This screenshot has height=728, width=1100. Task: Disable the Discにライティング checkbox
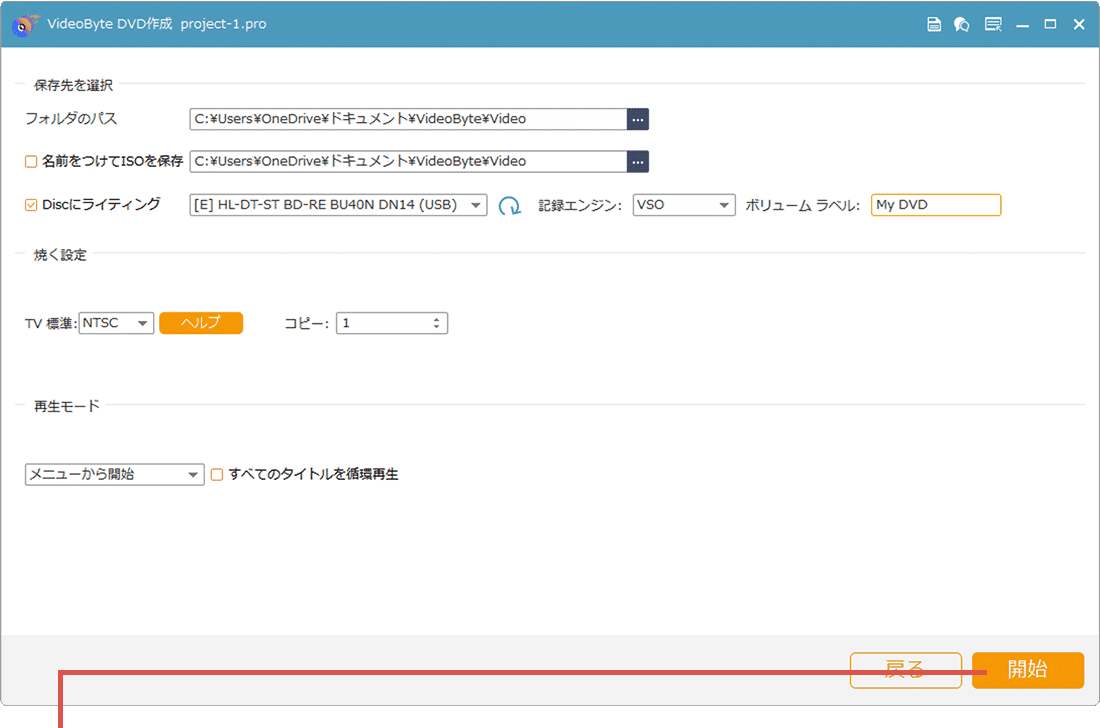pyautogui.click(x=28, y=204)
